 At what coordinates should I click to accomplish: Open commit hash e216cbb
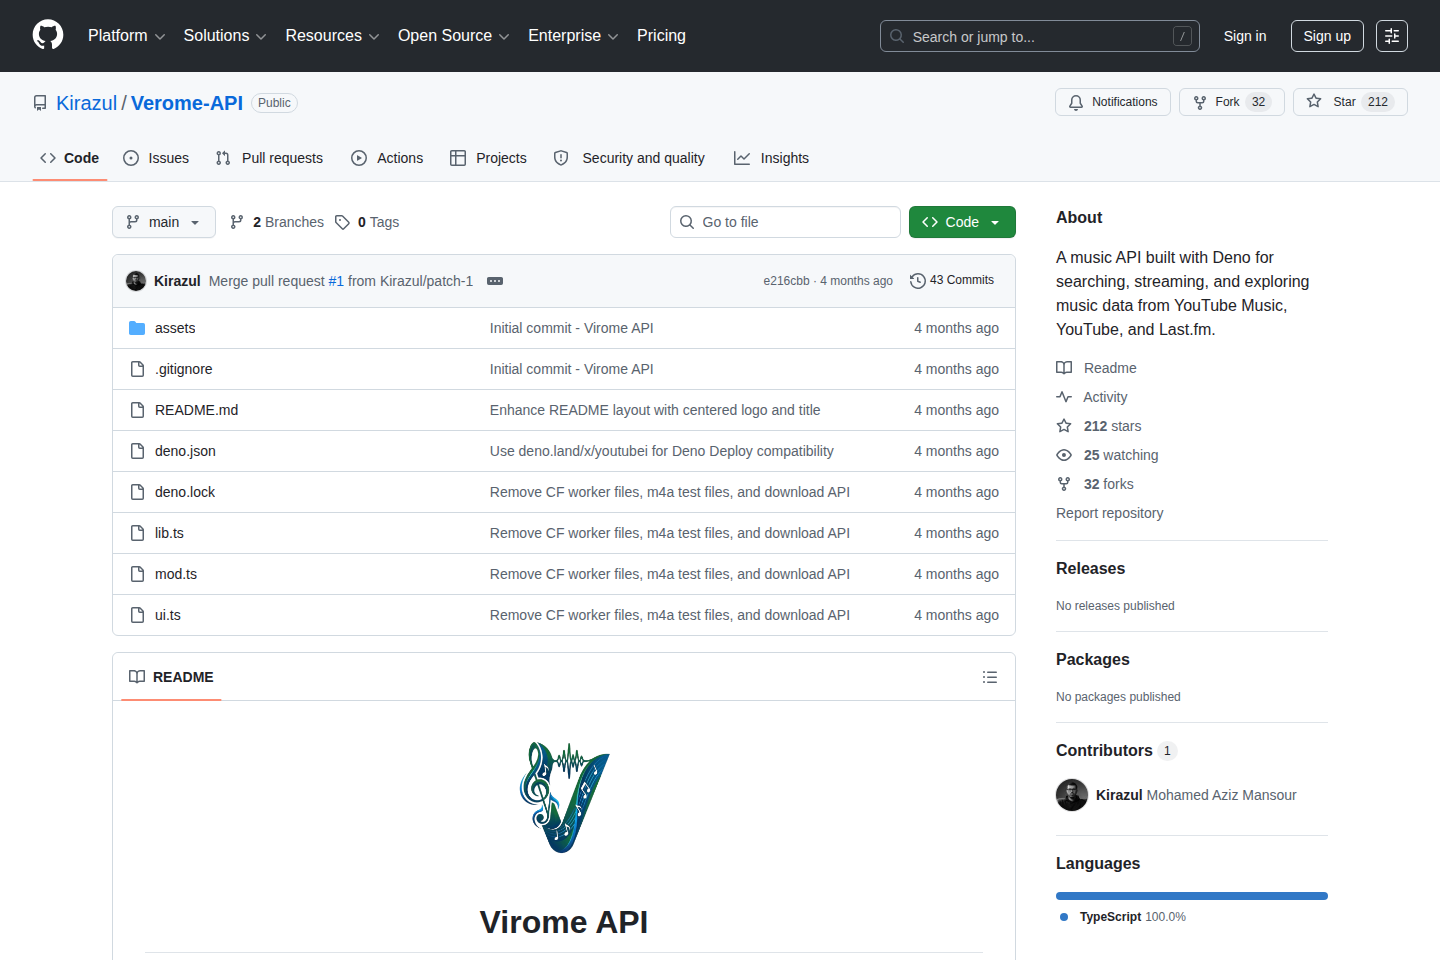click(786, 281)
